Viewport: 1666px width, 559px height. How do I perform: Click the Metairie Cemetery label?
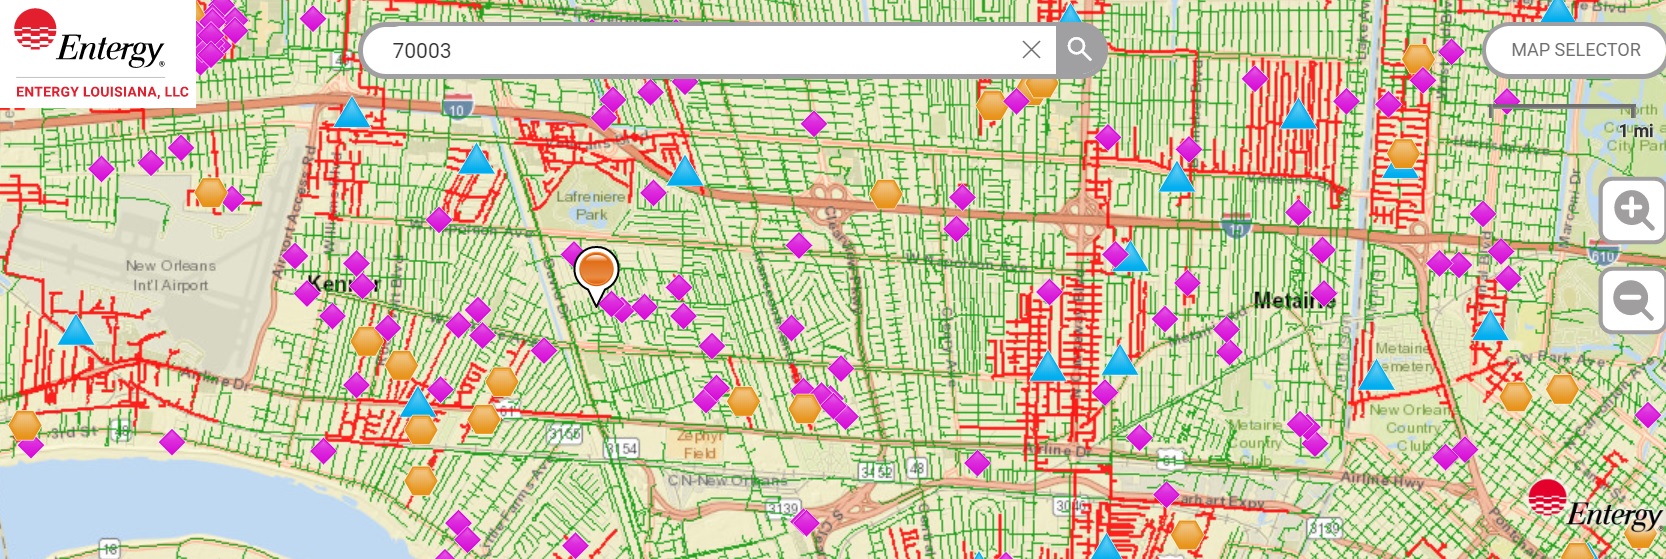pos(1406,357)
